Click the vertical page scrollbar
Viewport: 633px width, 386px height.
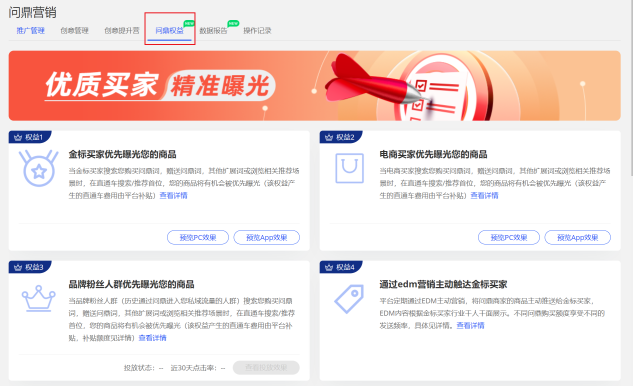631,89
